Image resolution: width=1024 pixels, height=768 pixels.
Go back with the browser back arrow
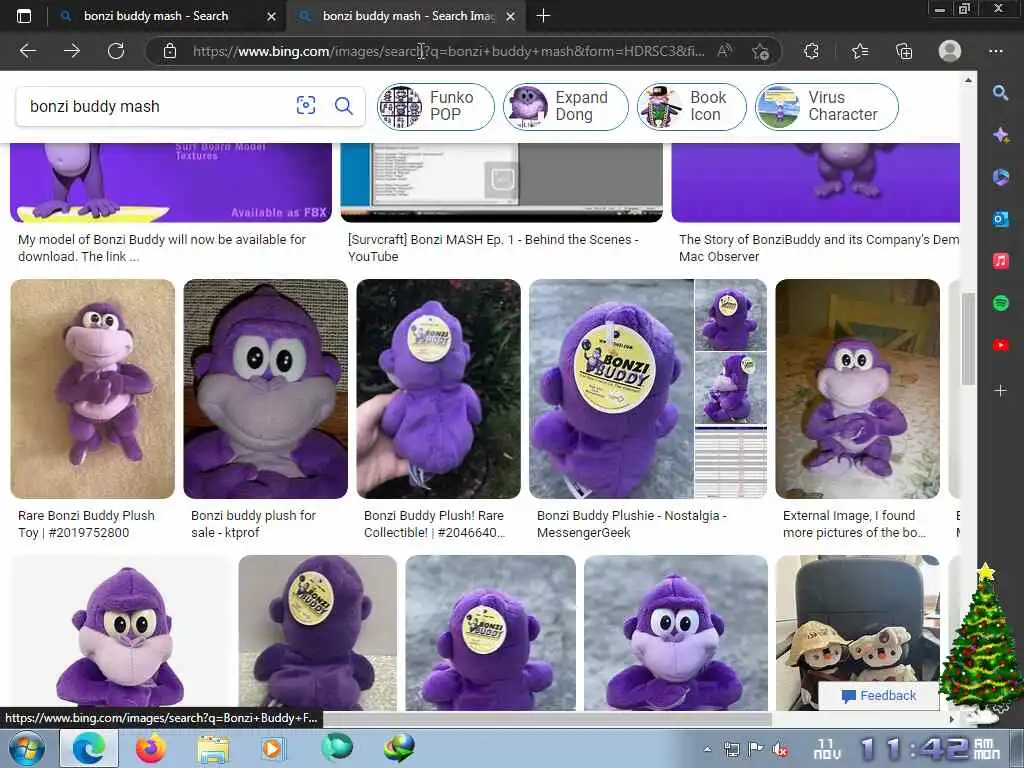tap(27, 51)
